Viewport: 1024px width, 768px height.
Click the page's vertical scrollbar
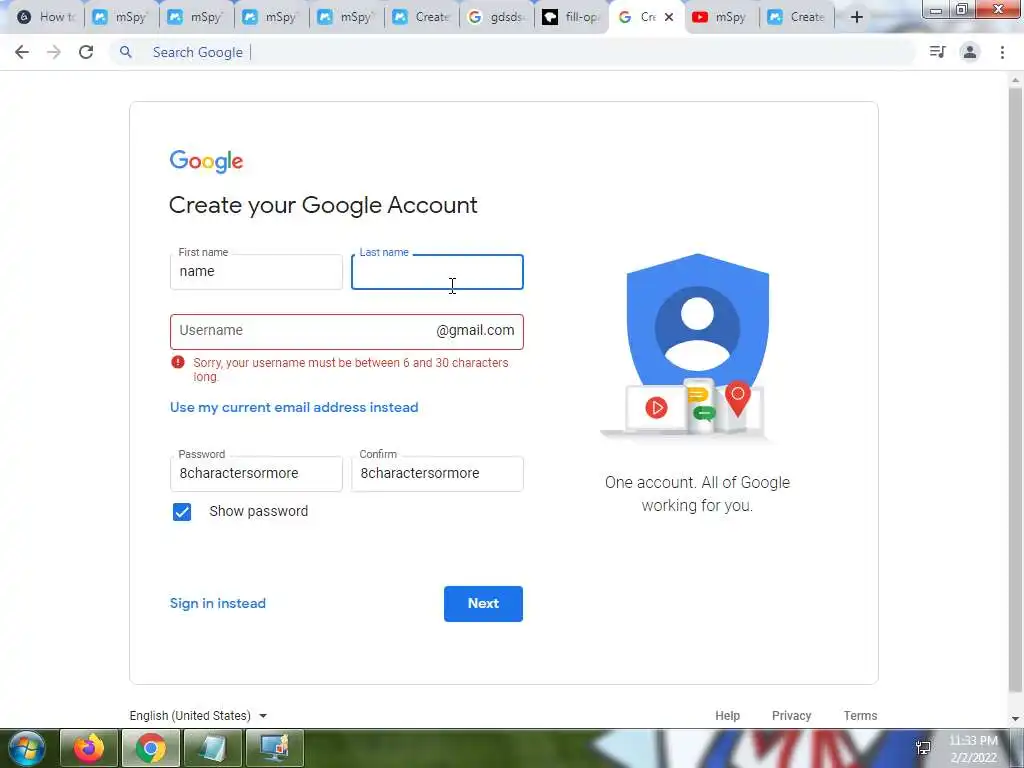(x=1016, y=389)
